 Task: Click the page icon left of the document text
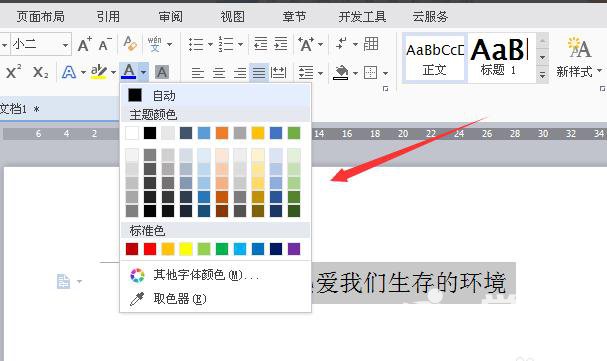coord(63,281)
